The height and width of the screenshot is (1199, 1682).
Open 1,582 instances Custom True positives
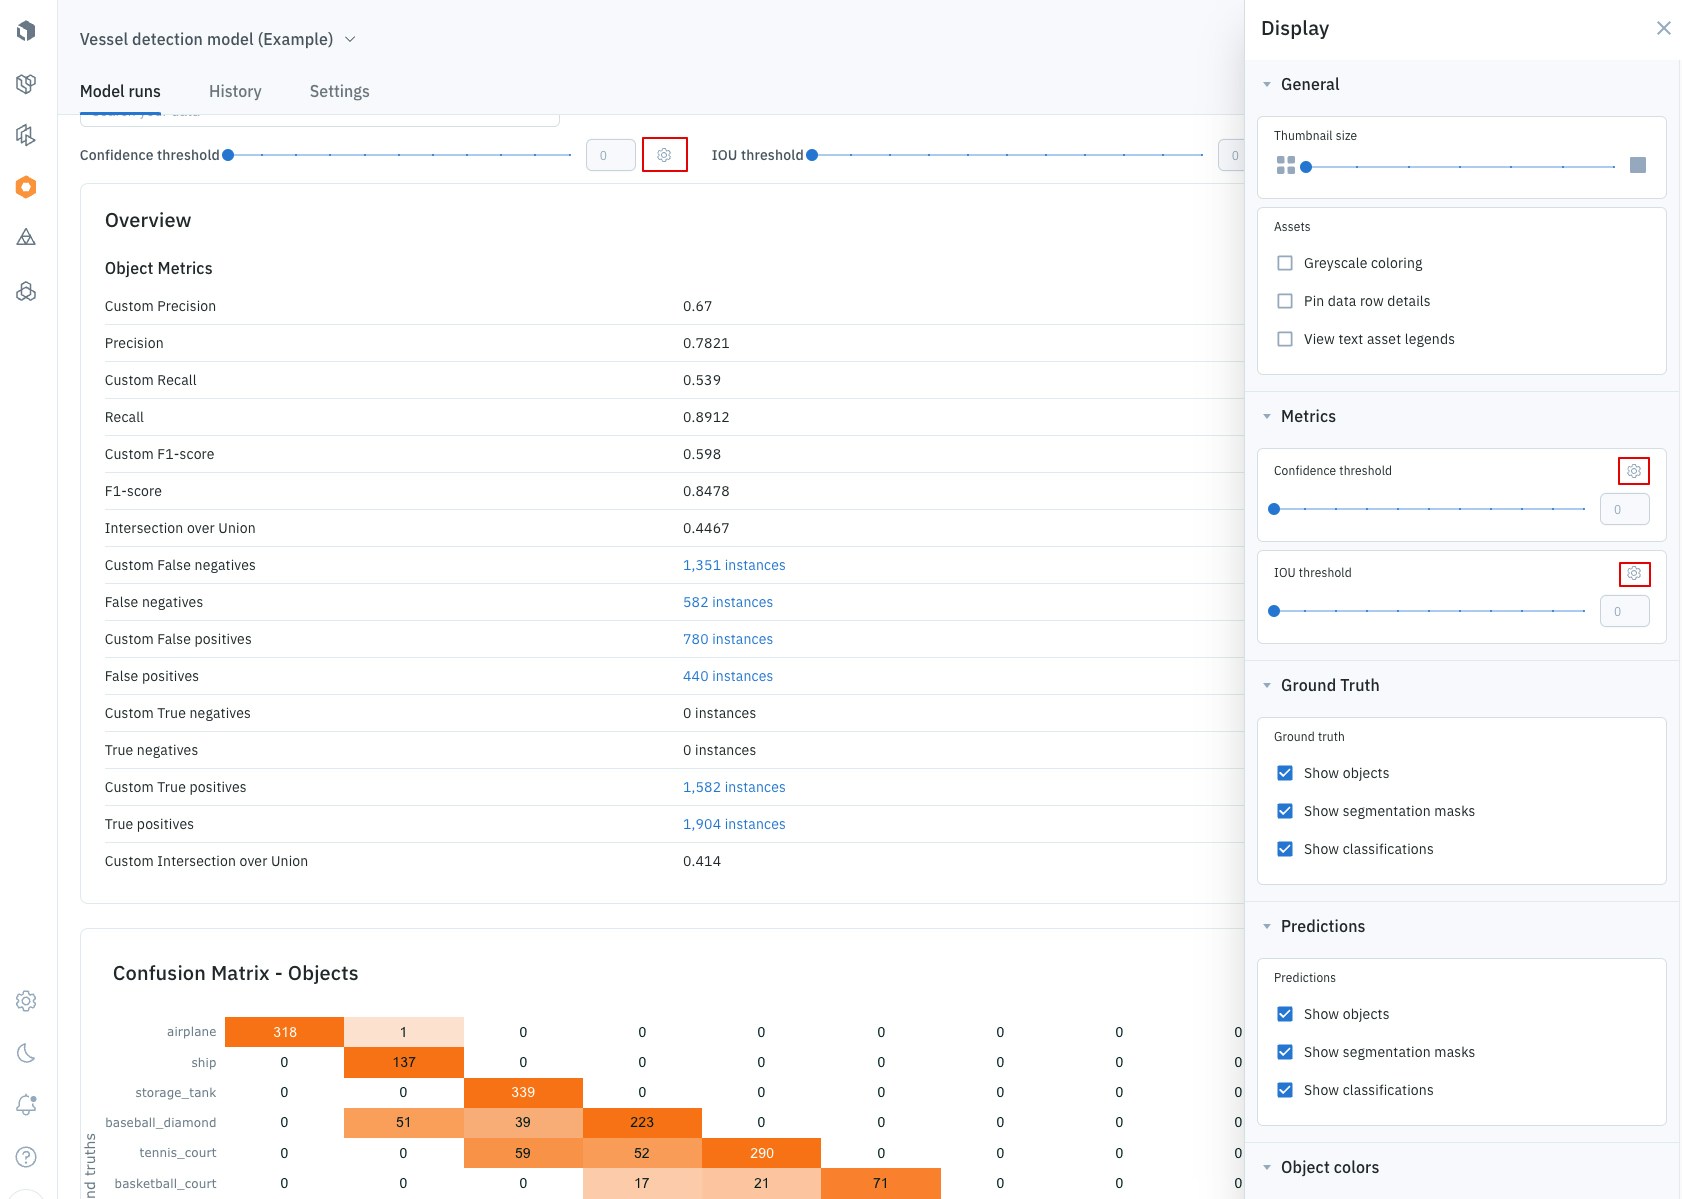click(x=734, y=787)
